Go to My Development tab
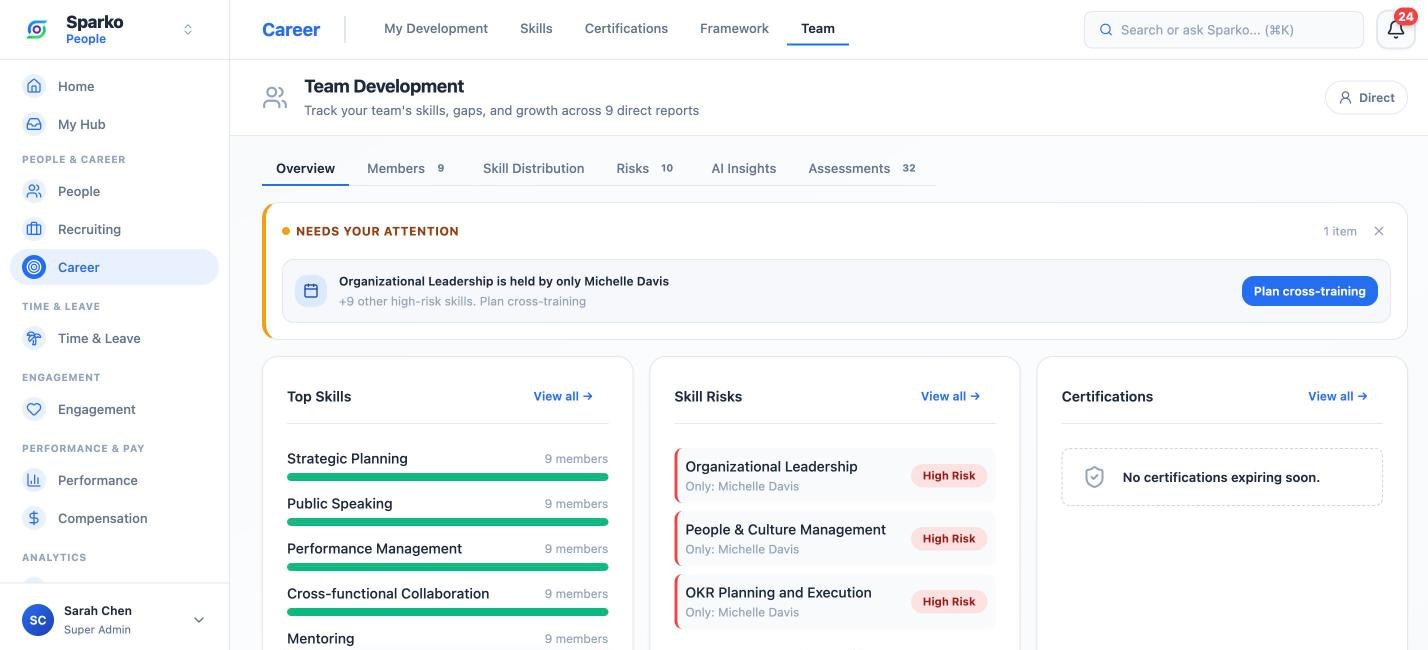 pos(436,29)
